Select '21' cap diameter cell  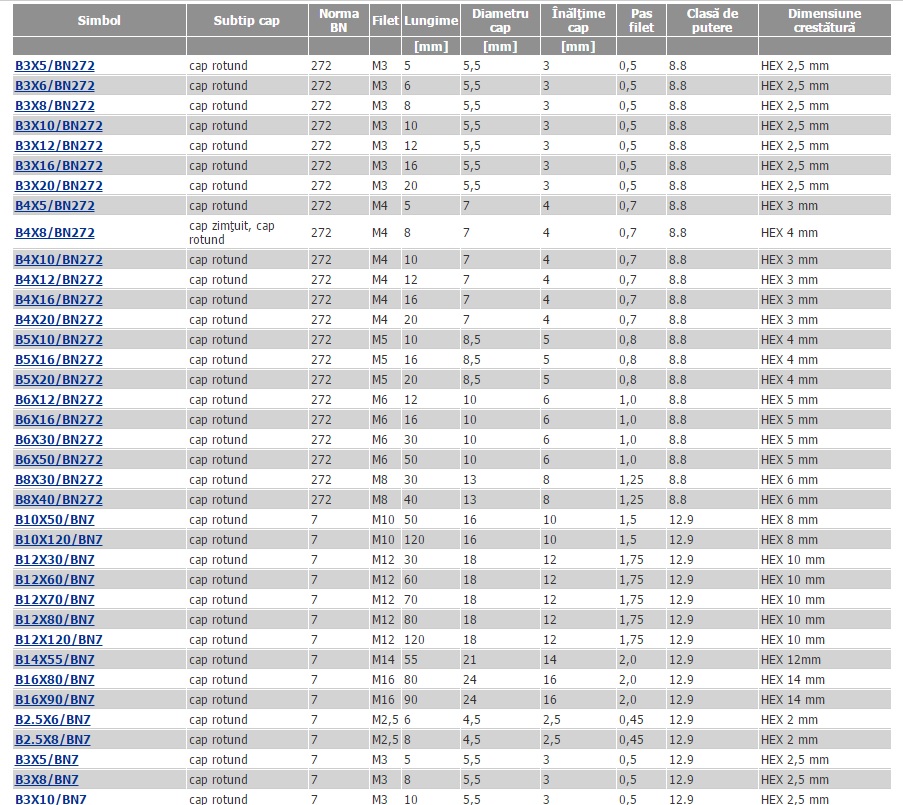tap(470, 660)
